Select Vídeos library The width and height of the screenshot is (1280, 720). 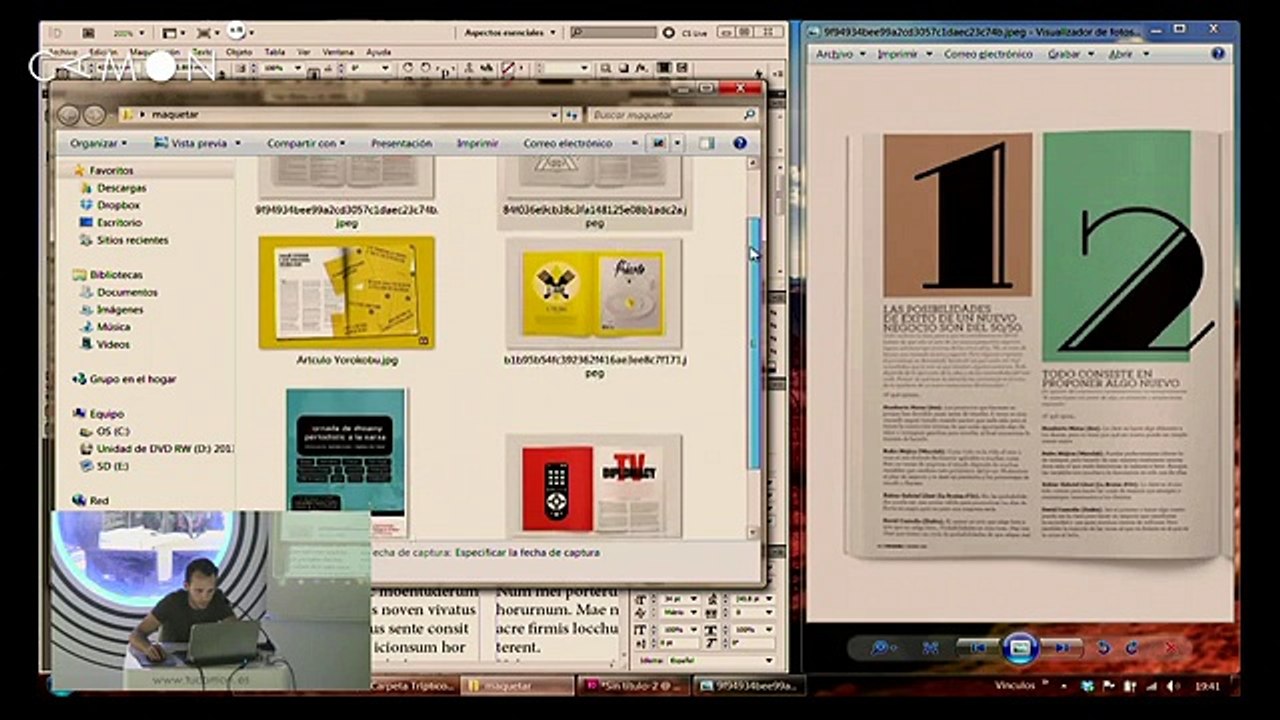coord(113,344)
